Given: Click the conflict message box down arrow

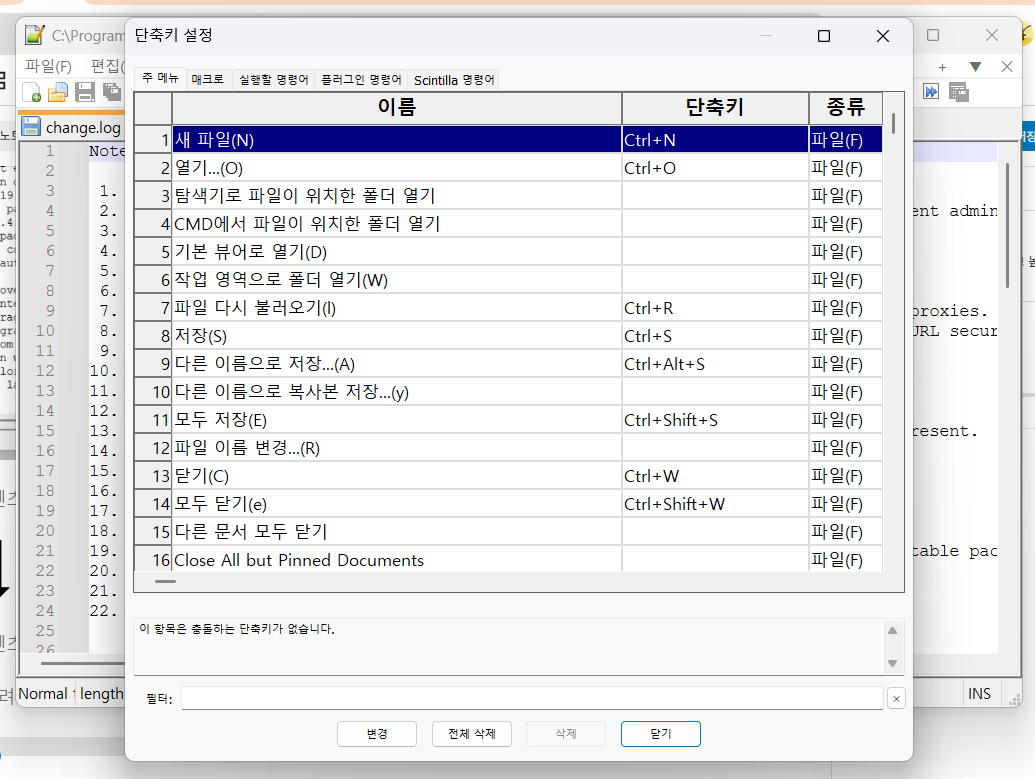Looking at the screenshot, I should tap(892, 663).
